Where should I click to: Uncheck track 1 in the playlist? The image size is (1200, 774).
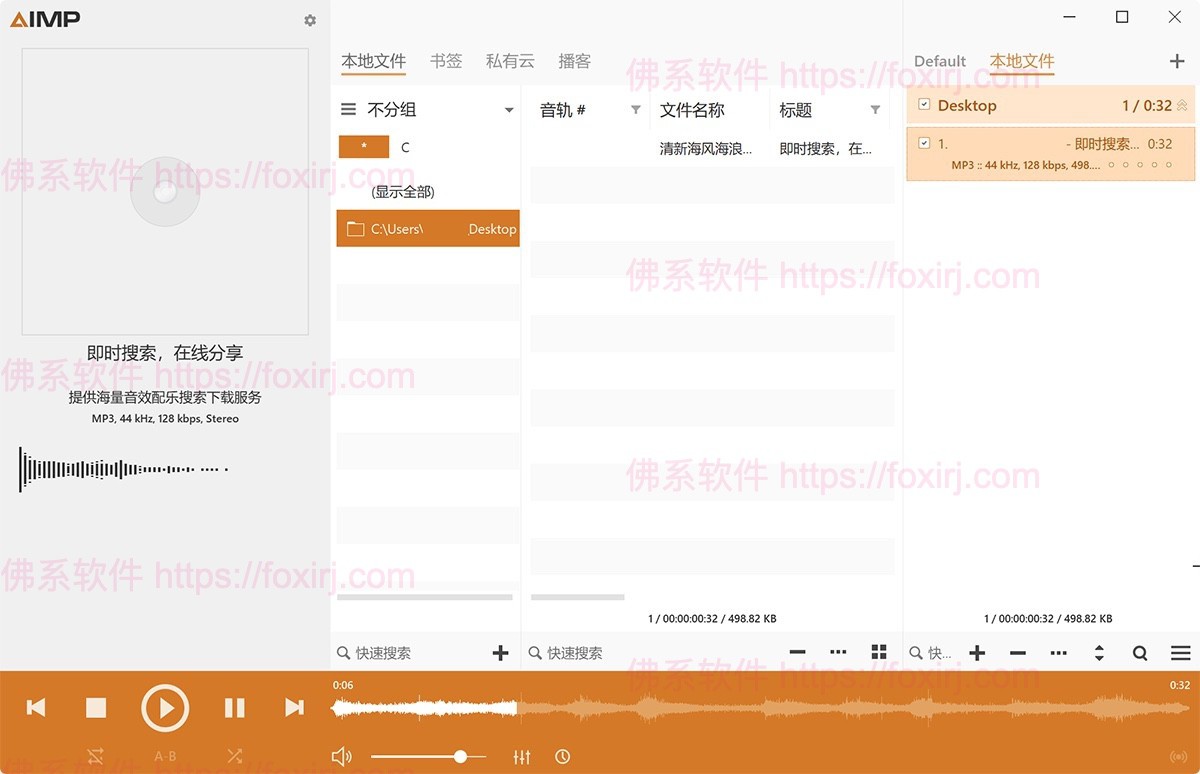925,143
